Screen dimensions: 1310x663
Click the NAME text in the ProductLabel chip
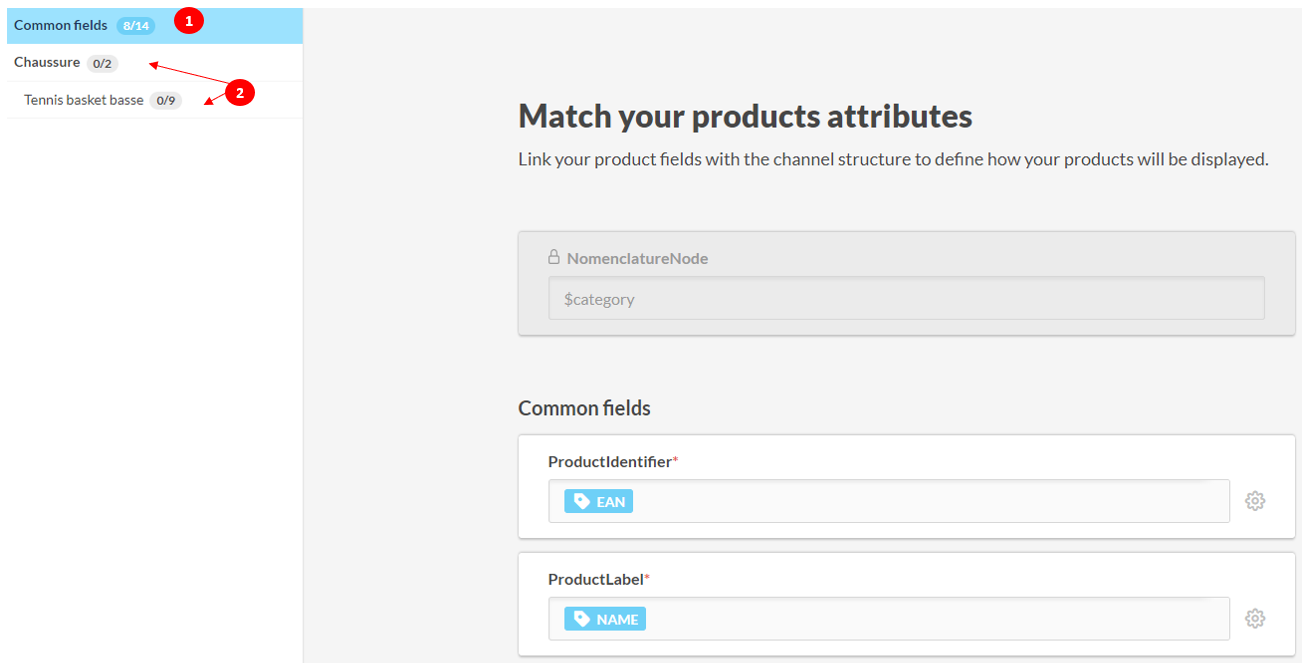[617, 620]
